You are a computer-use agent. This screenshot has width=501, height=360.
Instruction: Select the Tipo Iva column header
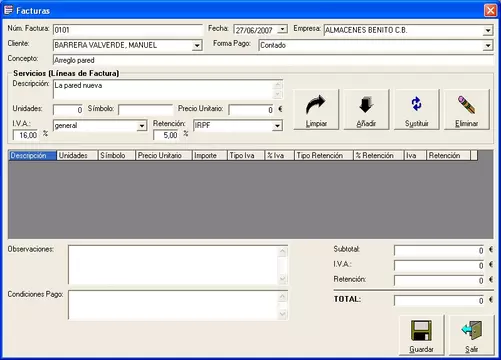[x=246, y=156]
